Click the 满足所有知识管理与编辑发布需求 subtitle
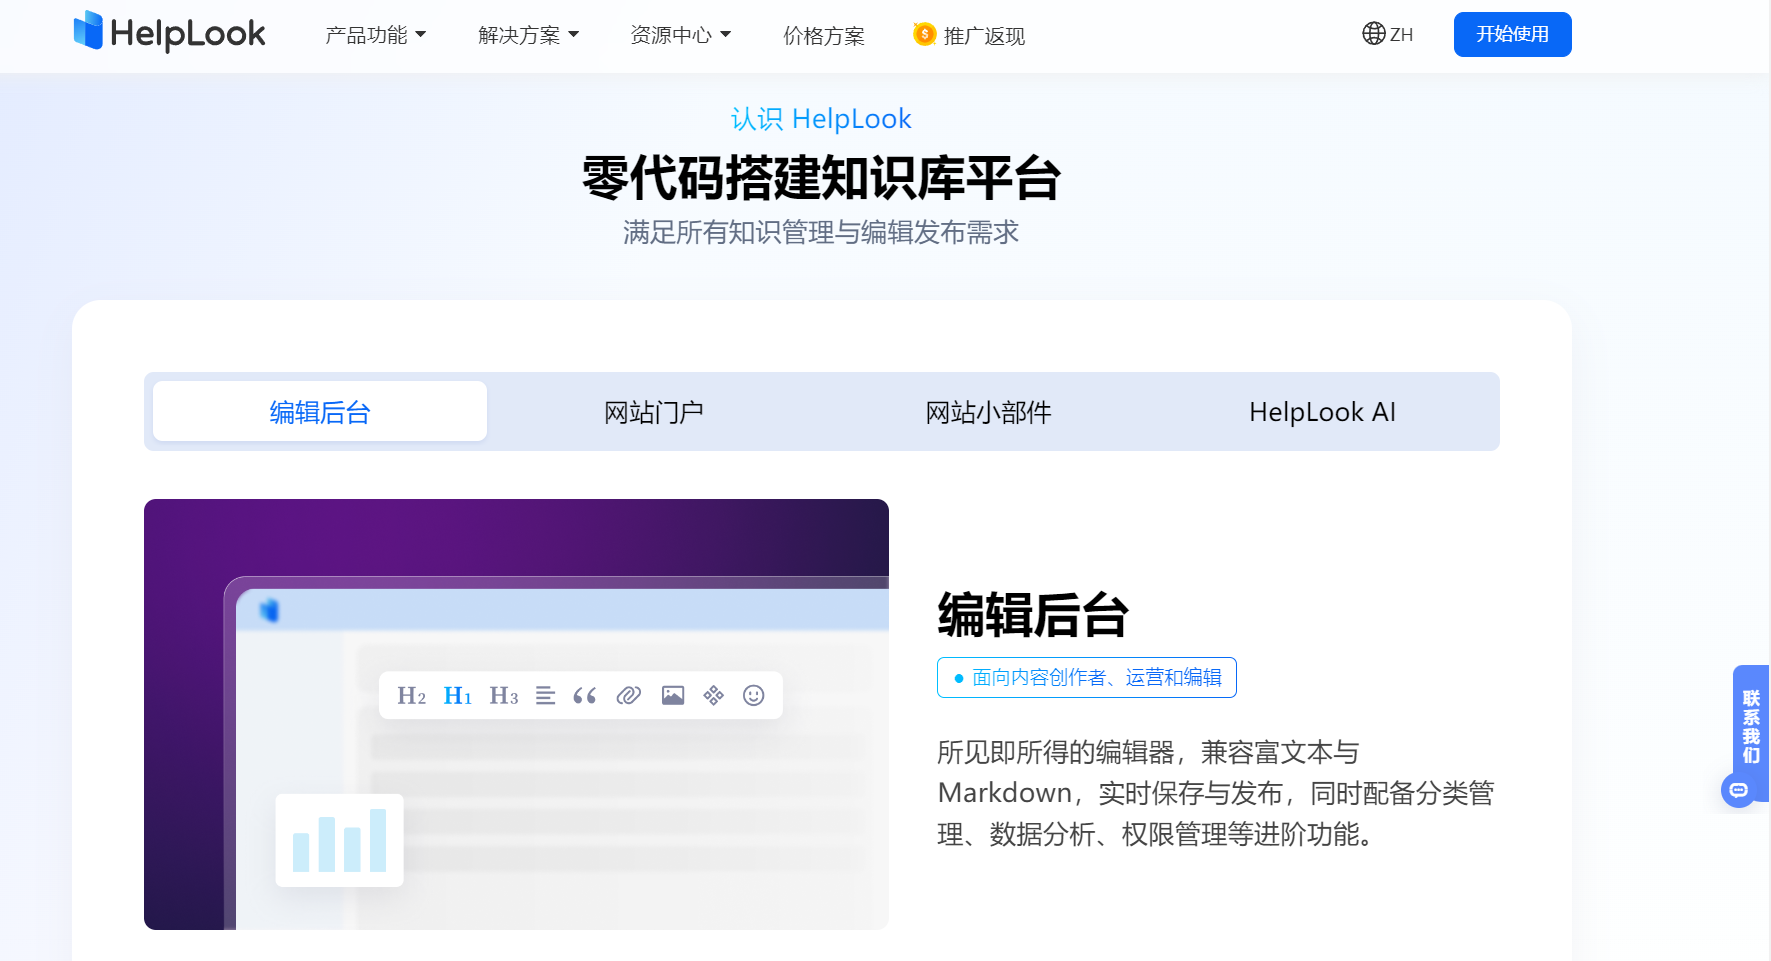Image resolution: width=1771 pixels, height=961 pixels. point(821,232)
